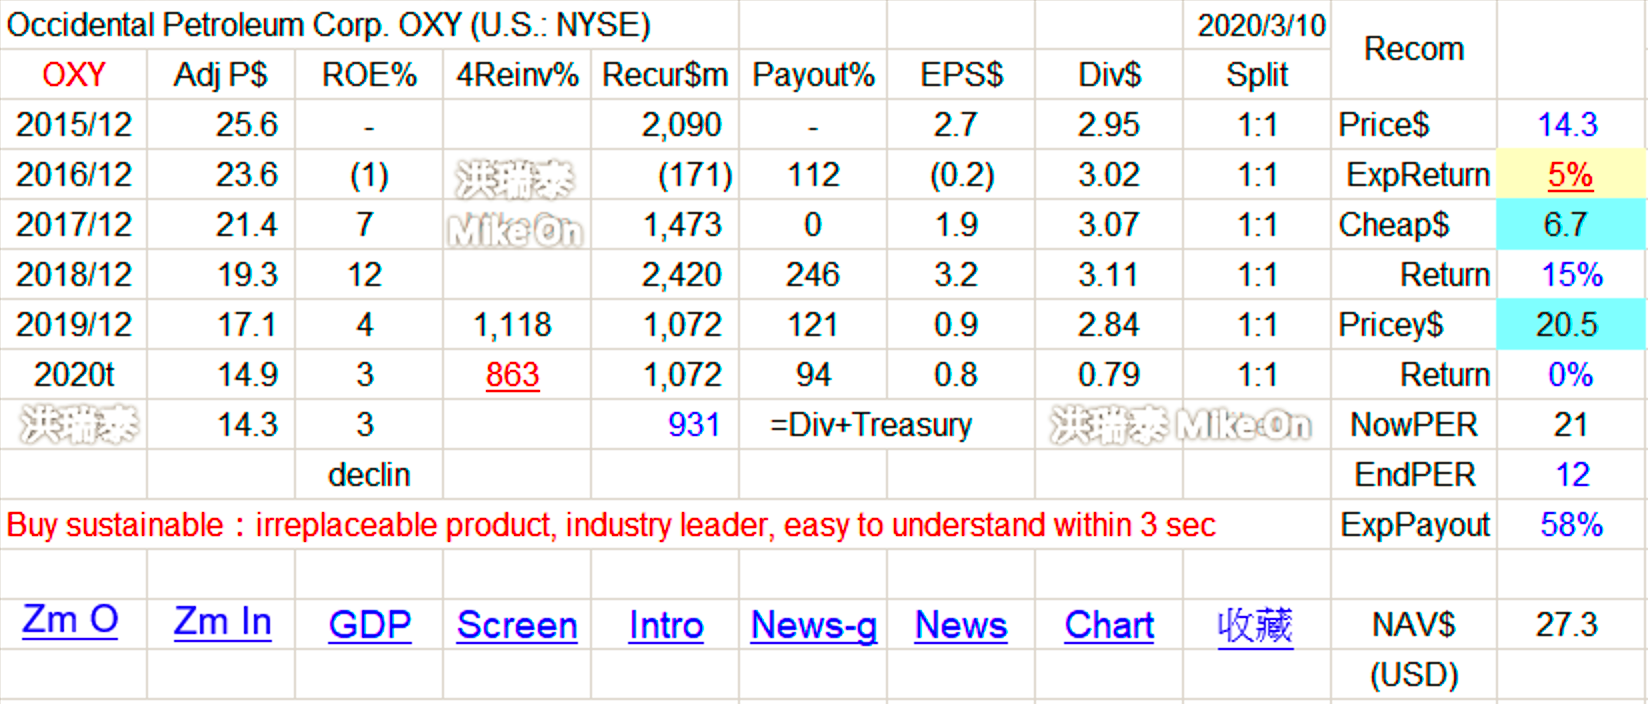The height and width of the screenshot is (704, 1648).
Task: Click the Recur$m value 2,420
Action: tap(681, 275)
